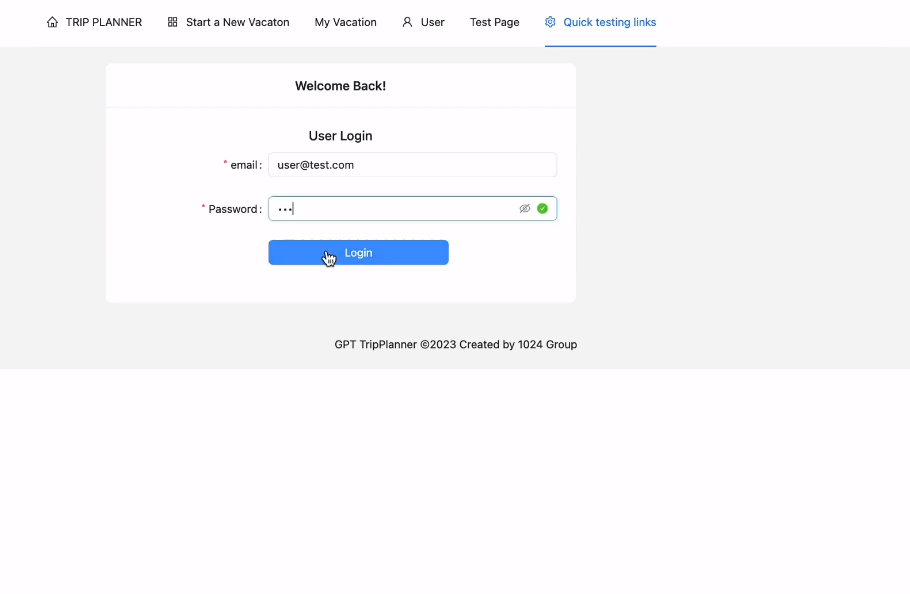The height and width of the screenshot is (594, 910).
Task: Click the Welcome Back! card header
Action: [x=340, y=86]
